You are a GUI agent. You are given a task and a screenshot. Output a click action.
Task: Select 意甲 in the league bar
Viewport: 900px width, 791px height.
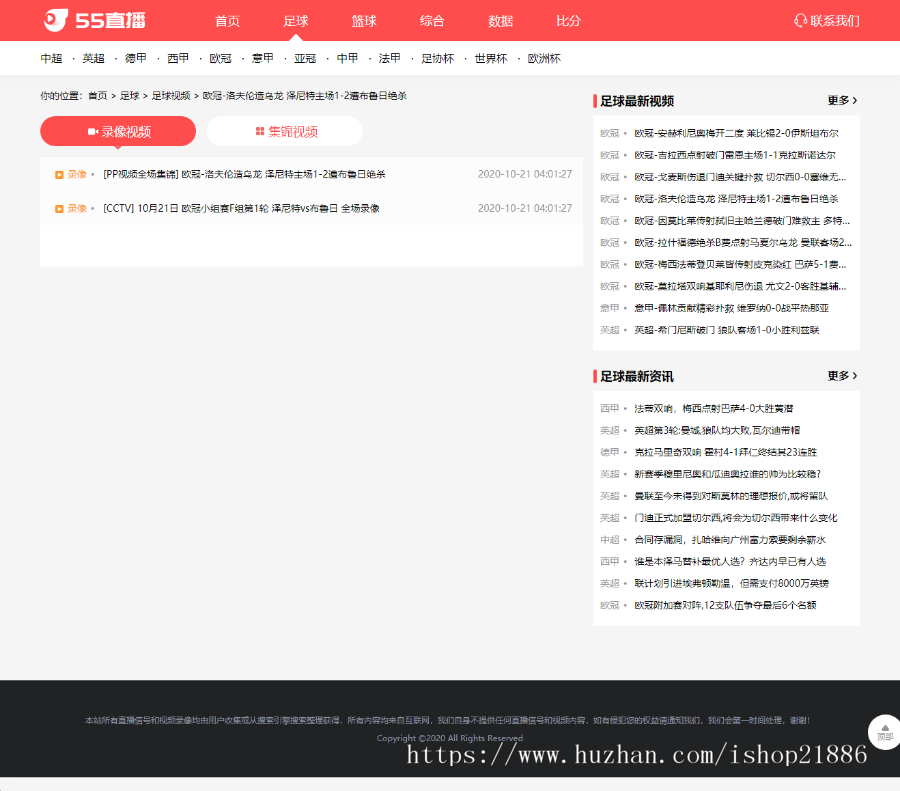pyautogui.click(x=263, y=58)
